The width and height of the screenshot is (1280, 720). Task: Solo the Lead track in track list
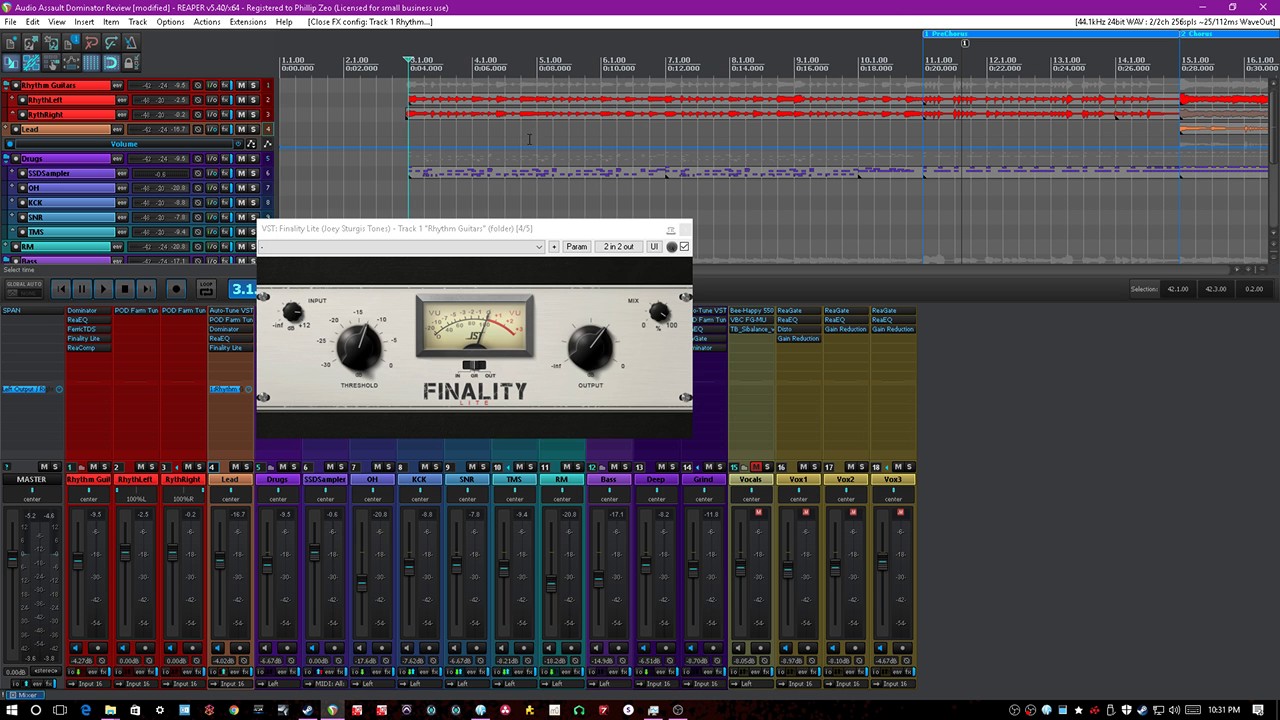[253, 129]
